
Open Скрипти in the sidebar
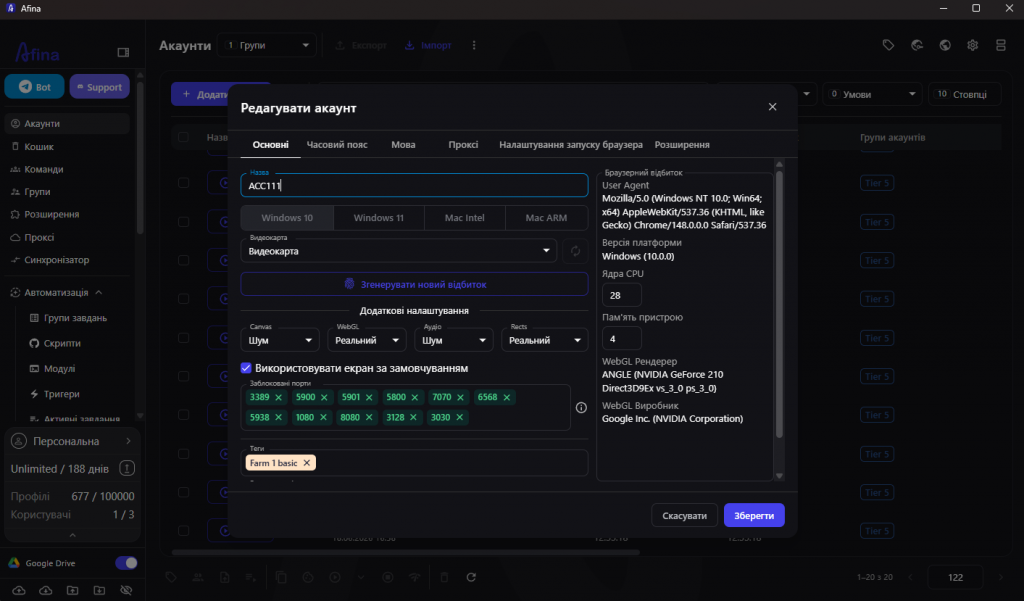pos(62,343)
